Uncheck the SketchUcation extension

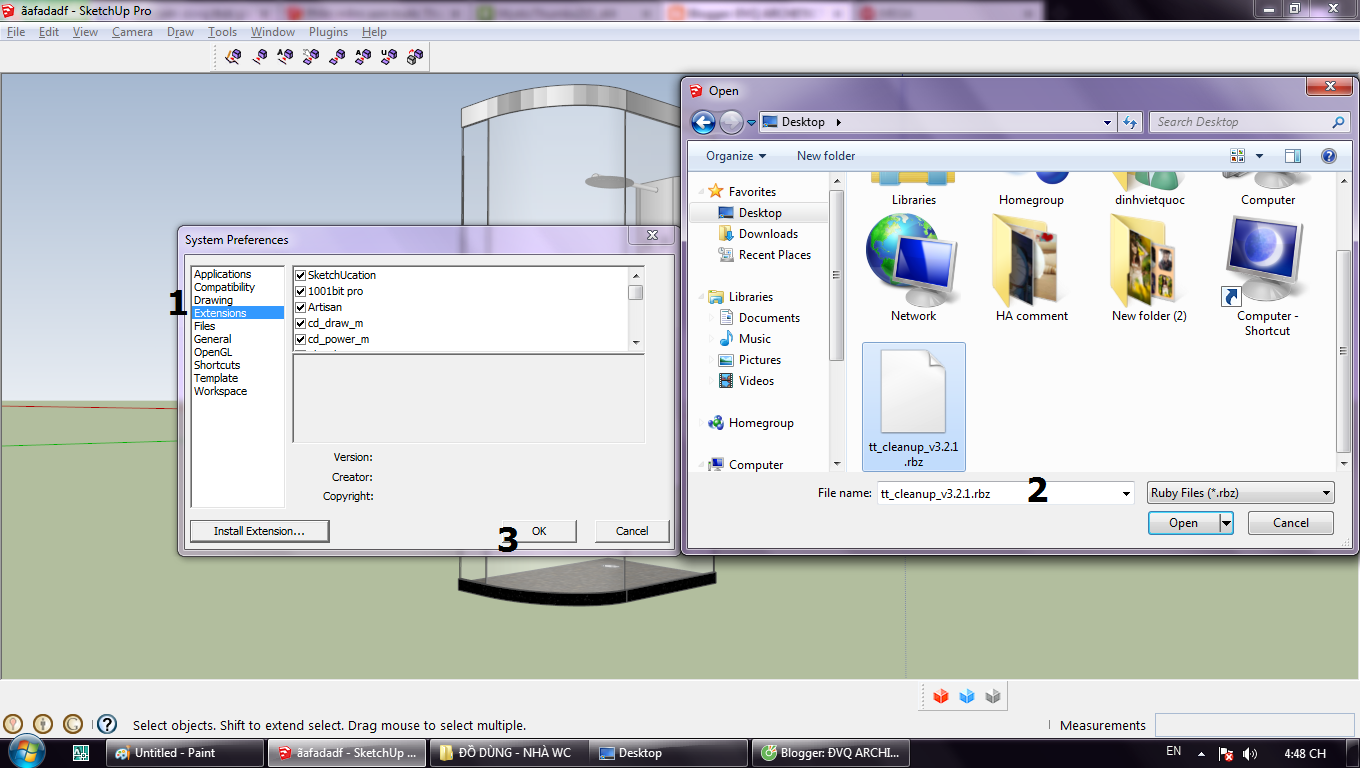[x=300, y=275]
